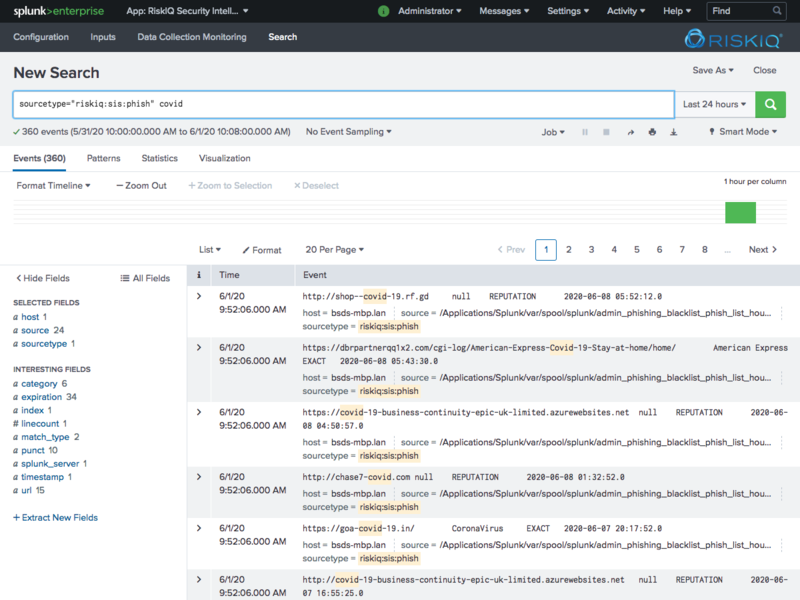Click the Next page link
Screen dimensions: 800x600
763,249
